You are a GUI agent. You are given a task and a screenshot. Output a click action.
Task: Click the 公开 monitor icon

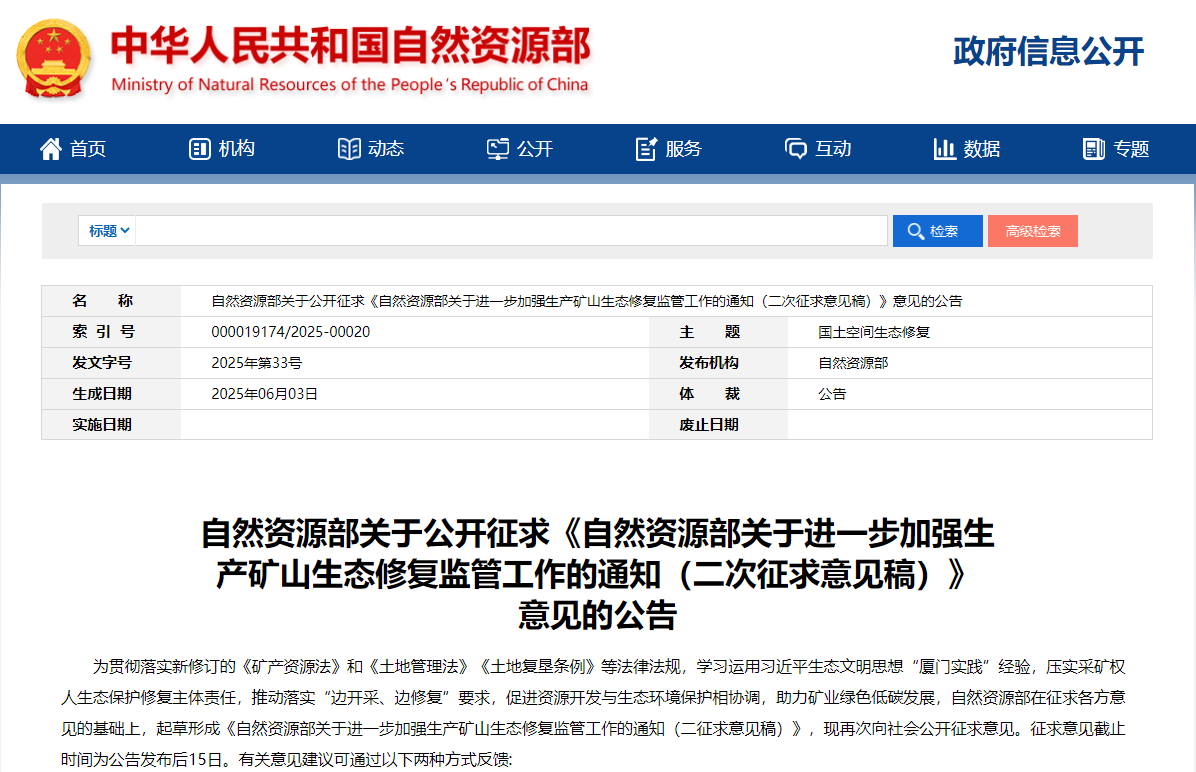pos(497,149)
